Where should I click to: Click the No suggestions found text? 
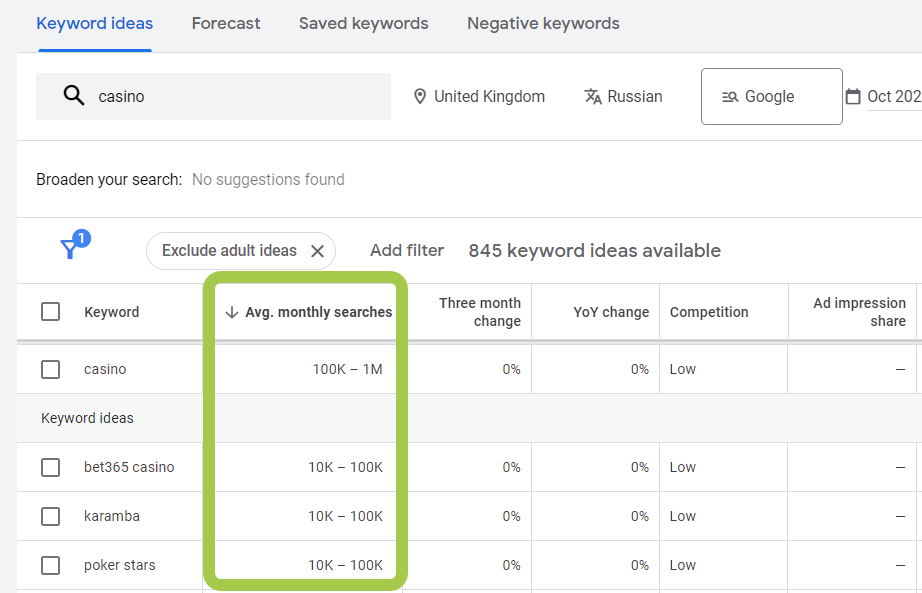pyautogui.click(x=268, y=179)
